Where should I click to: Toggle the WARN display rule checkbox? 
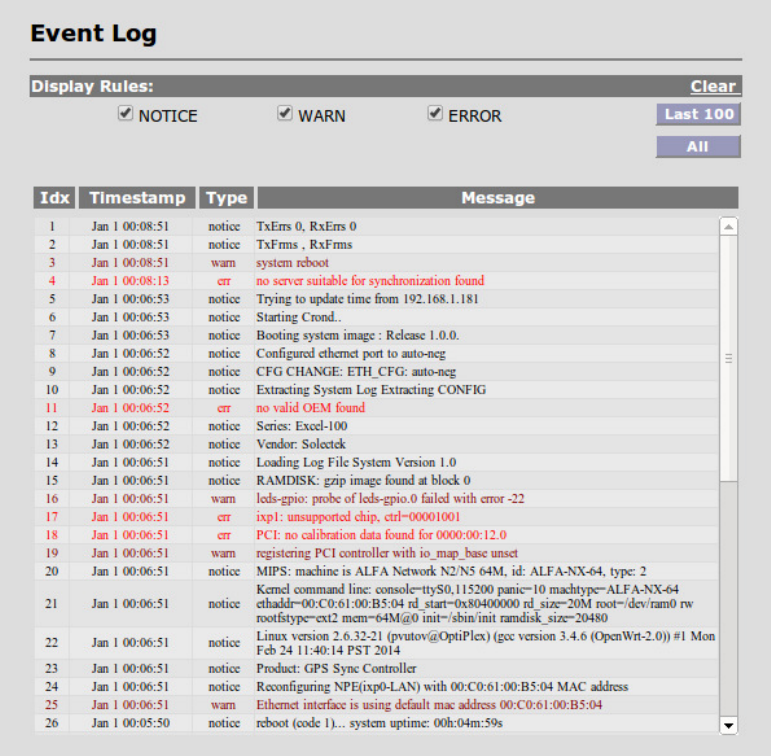285,114
